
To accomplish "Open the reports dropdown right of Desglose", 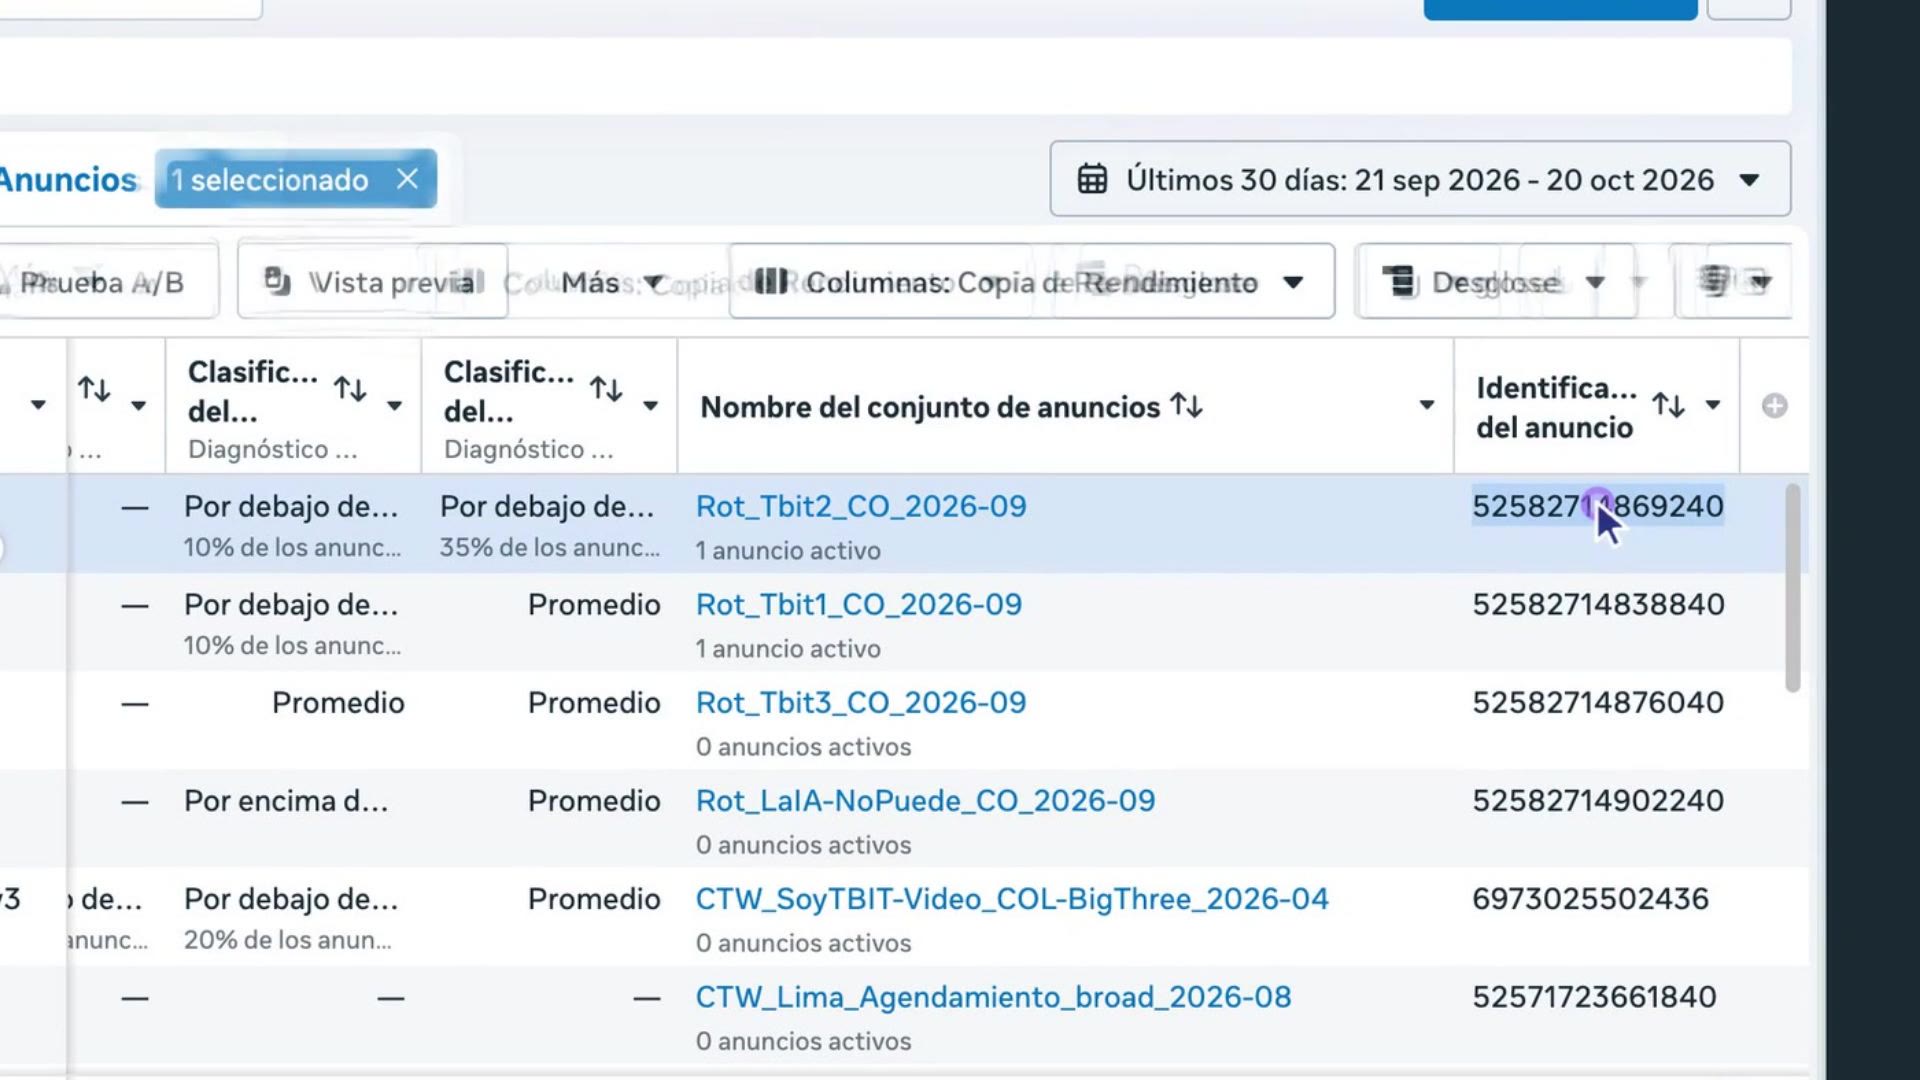I will click(x=1735, y=282).
